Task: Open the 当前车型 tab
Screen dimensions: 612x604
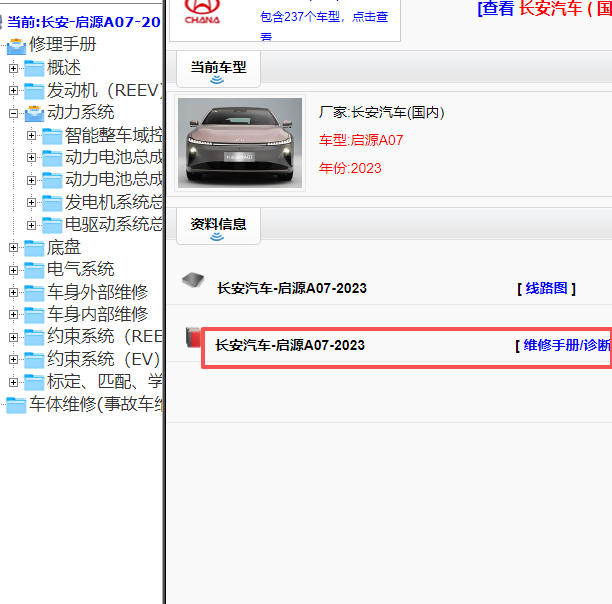Action: point(218,69)
